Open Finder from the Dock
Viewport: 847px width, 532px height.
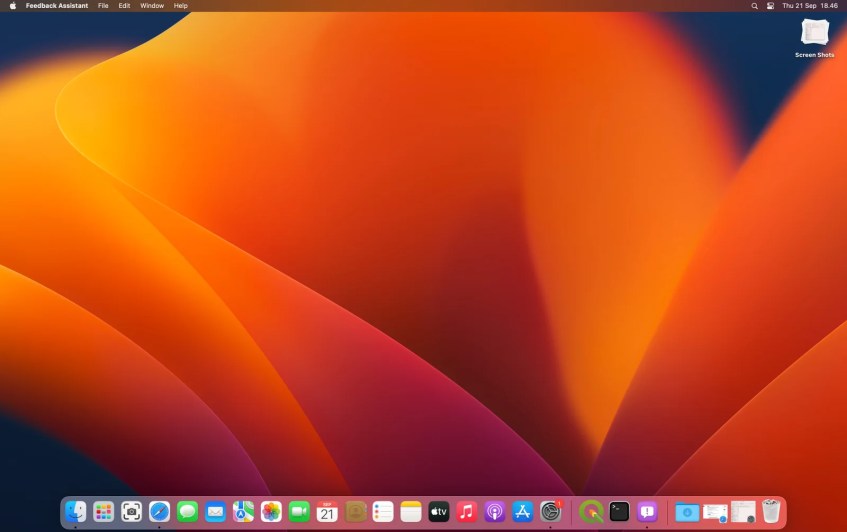pyautogui.click(x=76, y=511)
